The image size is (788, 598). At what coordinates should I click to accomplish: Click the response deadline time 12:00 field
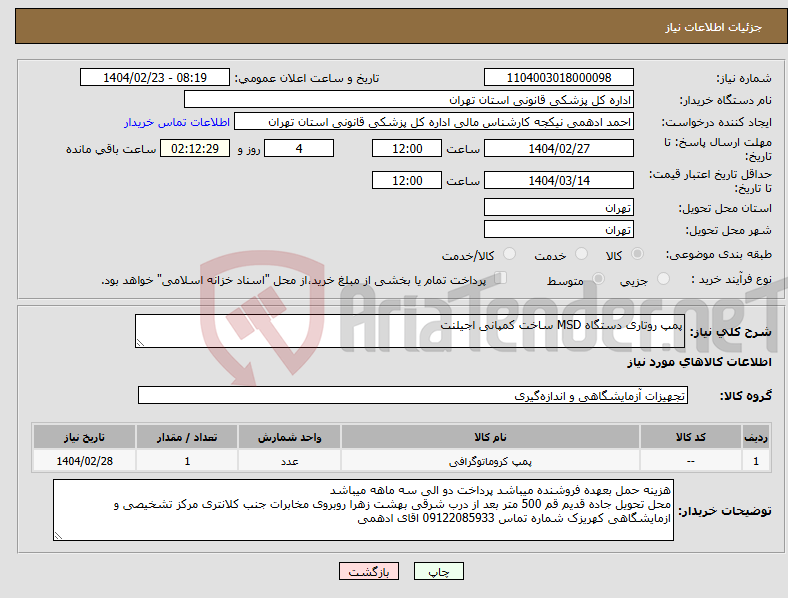pos(407,148)
